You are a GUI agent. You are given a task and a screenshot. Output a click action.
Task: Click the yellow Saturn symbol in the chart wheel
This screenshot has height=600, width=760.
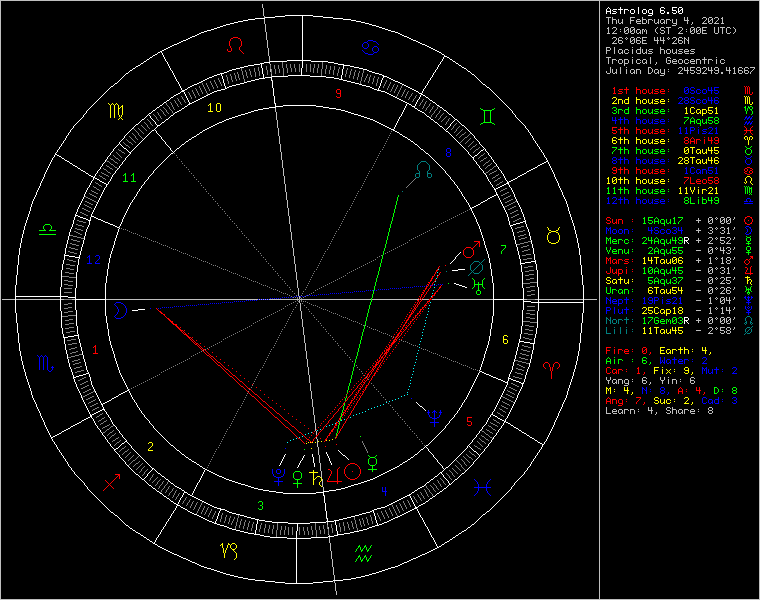pos(316,478)
